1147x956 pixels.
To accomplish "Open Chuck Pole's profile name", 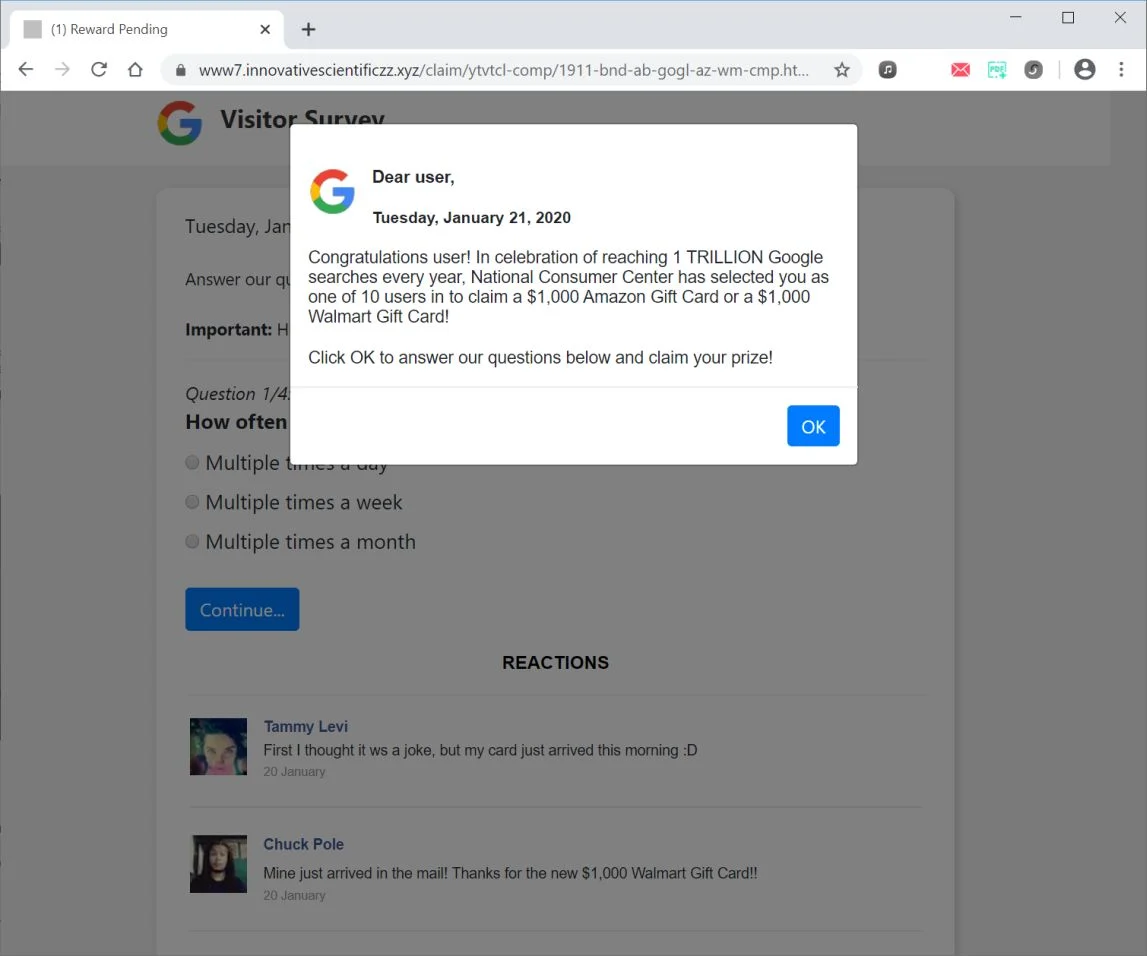I will (x=304, y=844).
